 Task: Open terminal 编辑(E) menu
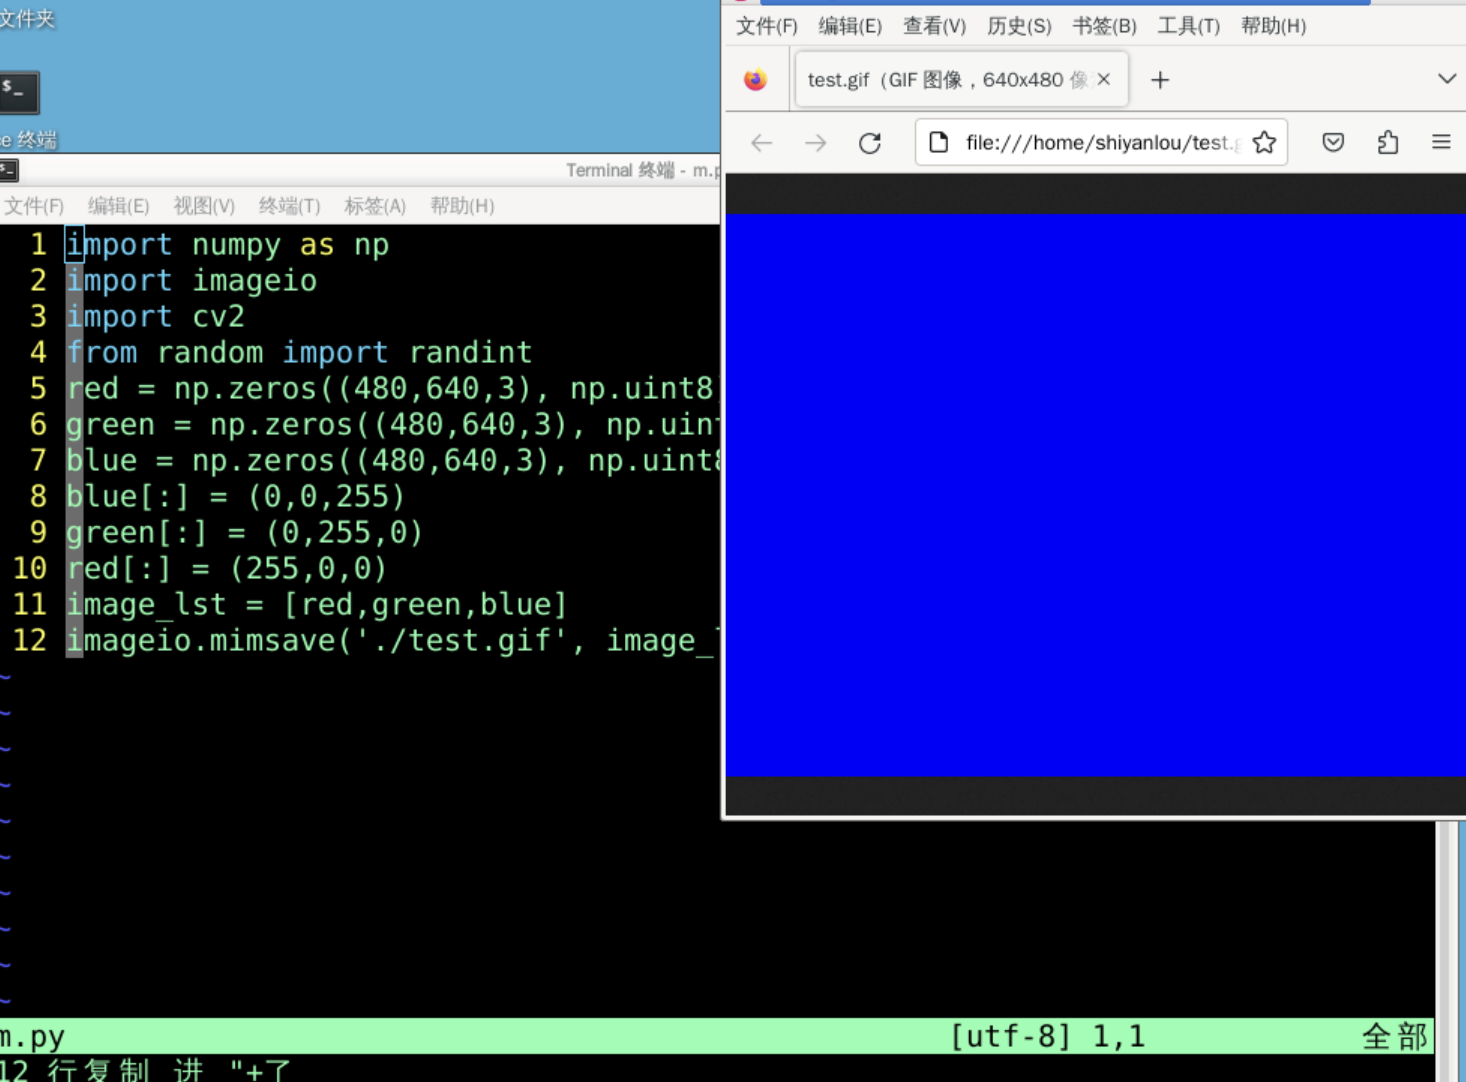pos(118,206)
